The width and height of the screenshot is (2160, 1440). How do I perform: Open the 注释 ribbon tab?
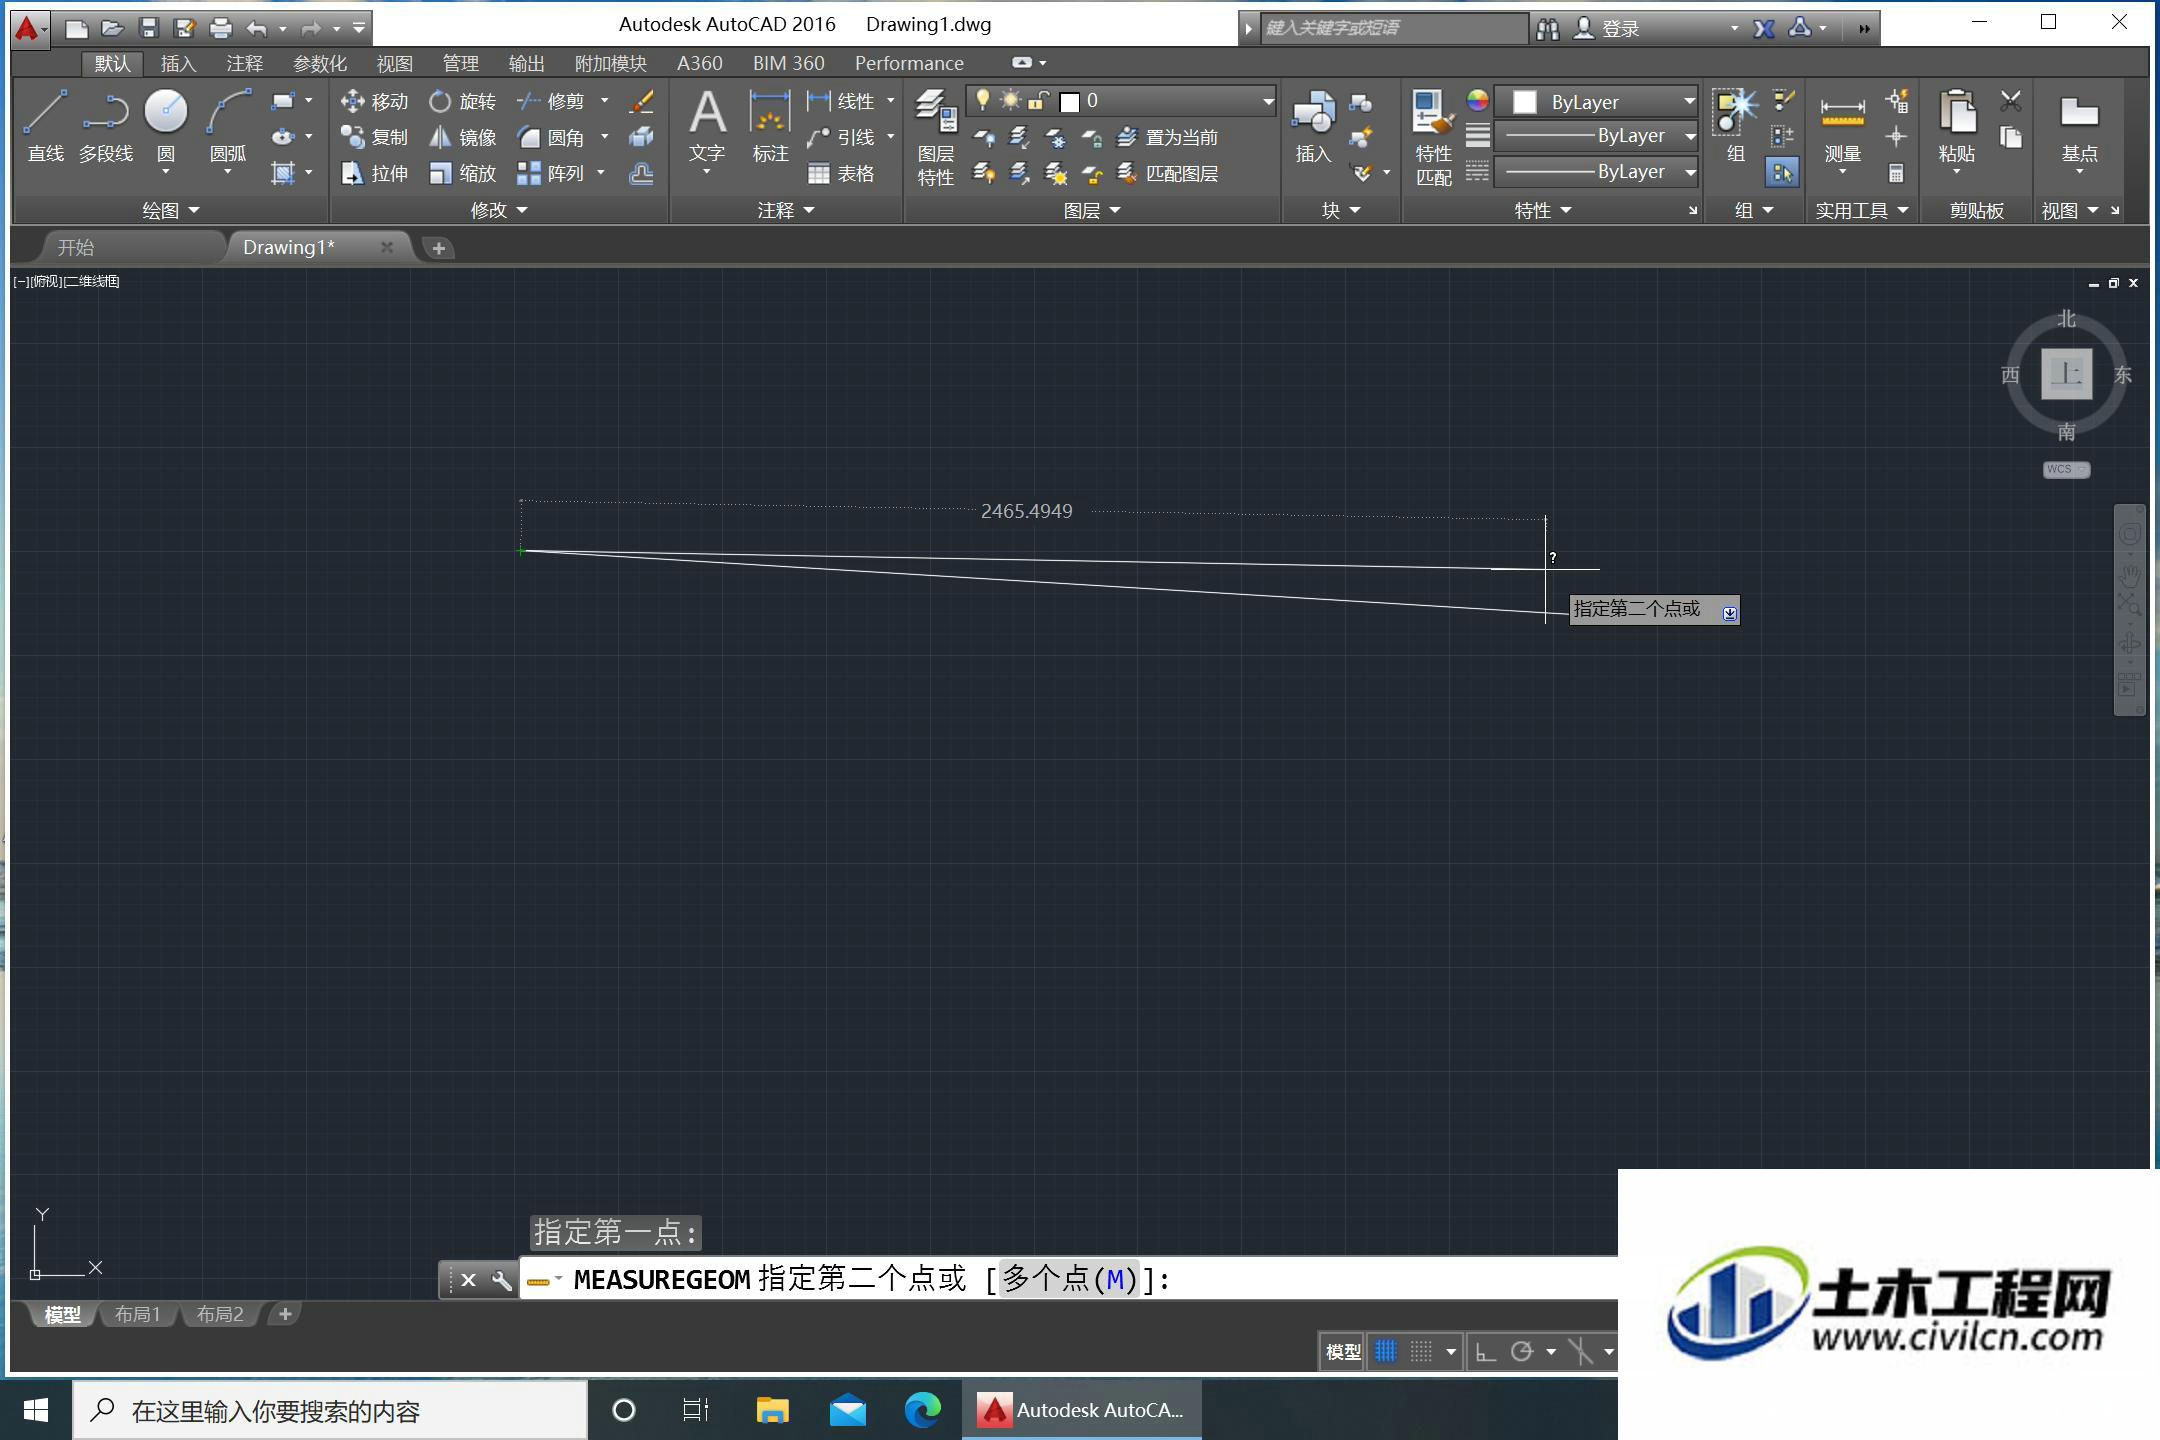[244, 63]
